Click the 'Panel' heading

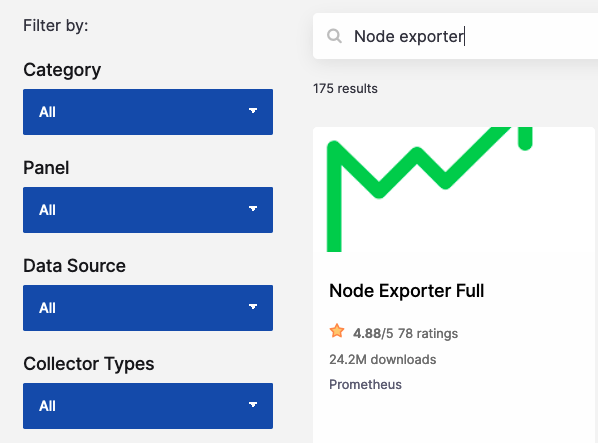[46, 168]
